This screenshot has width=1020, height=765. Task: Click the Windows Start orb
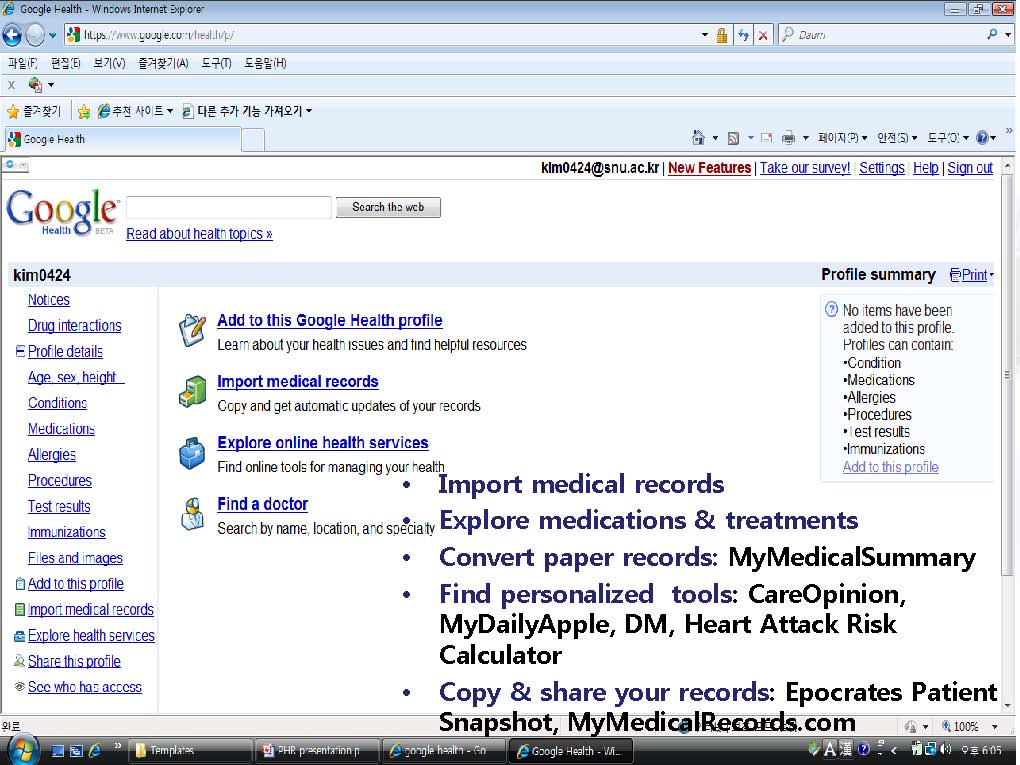[22, 750]
